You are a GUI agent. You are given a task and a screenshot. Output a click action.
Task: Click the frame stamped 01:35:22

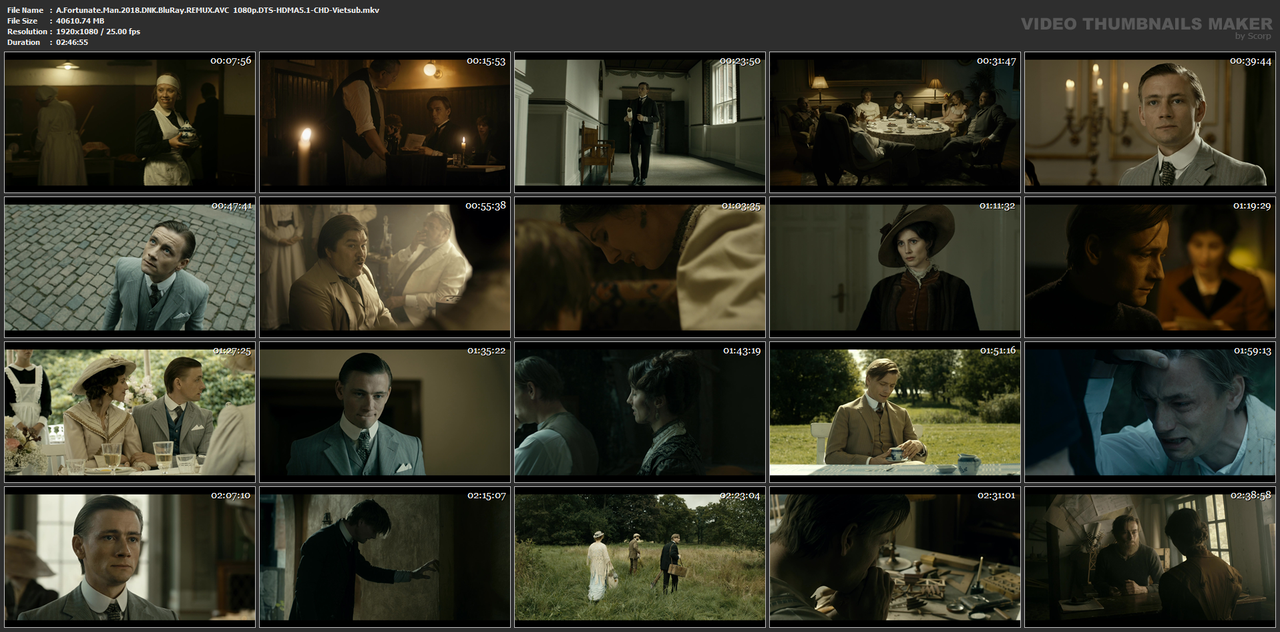tap(385, 412)
